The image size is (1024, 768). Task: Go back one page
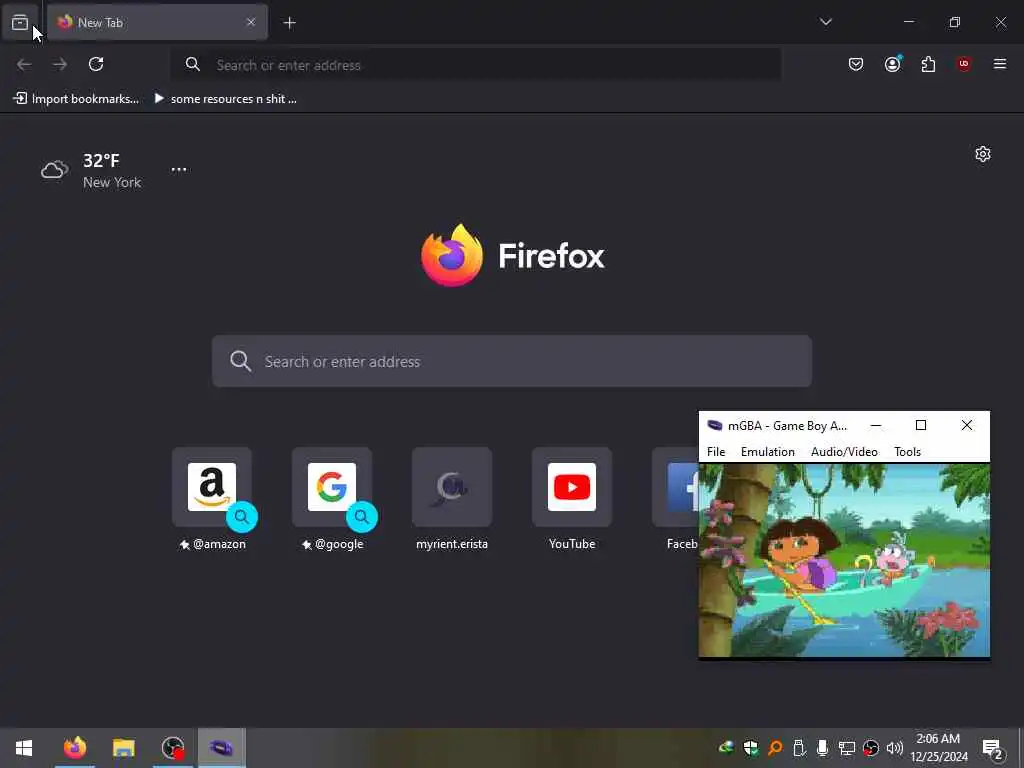pos(24,64)
